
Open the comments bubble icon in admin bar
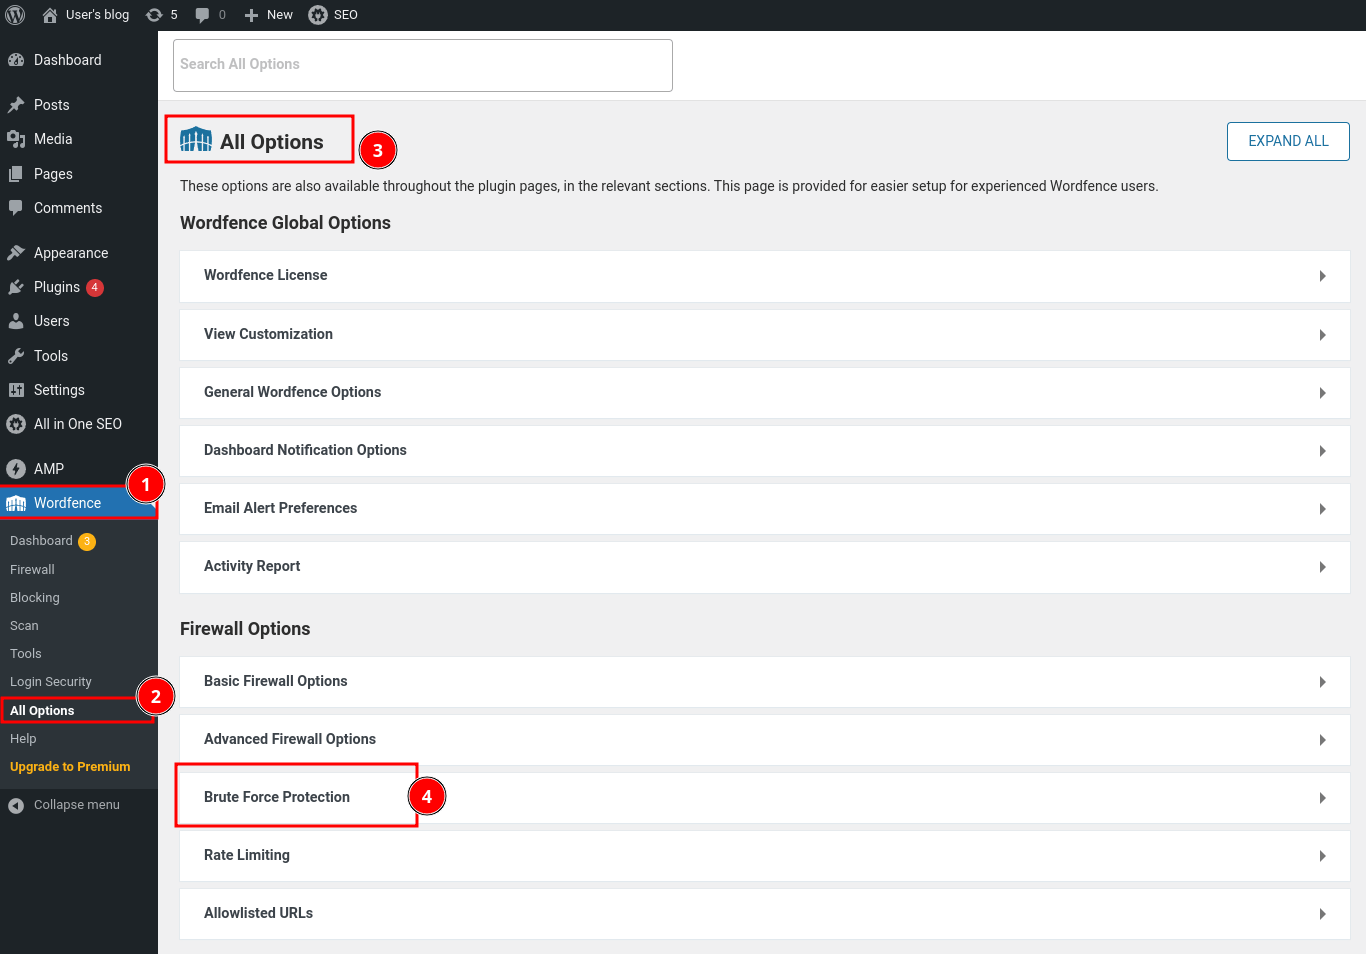tap(203, 15)
